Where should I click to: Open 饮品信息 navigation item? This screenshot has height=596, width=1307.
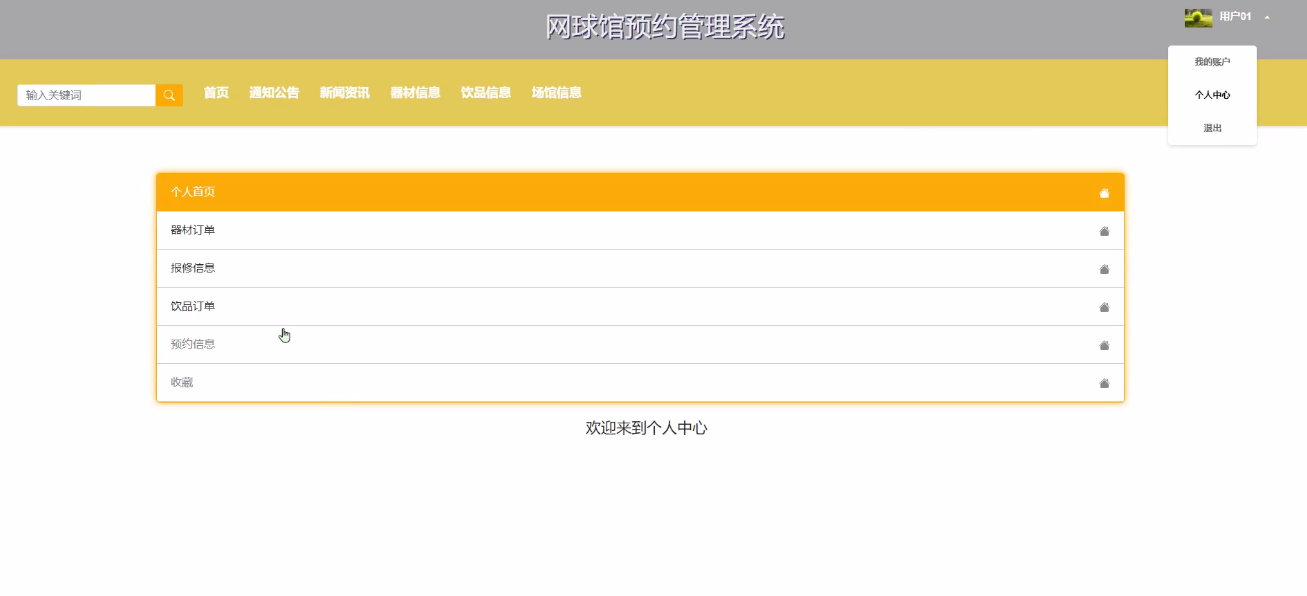point(486,93)
